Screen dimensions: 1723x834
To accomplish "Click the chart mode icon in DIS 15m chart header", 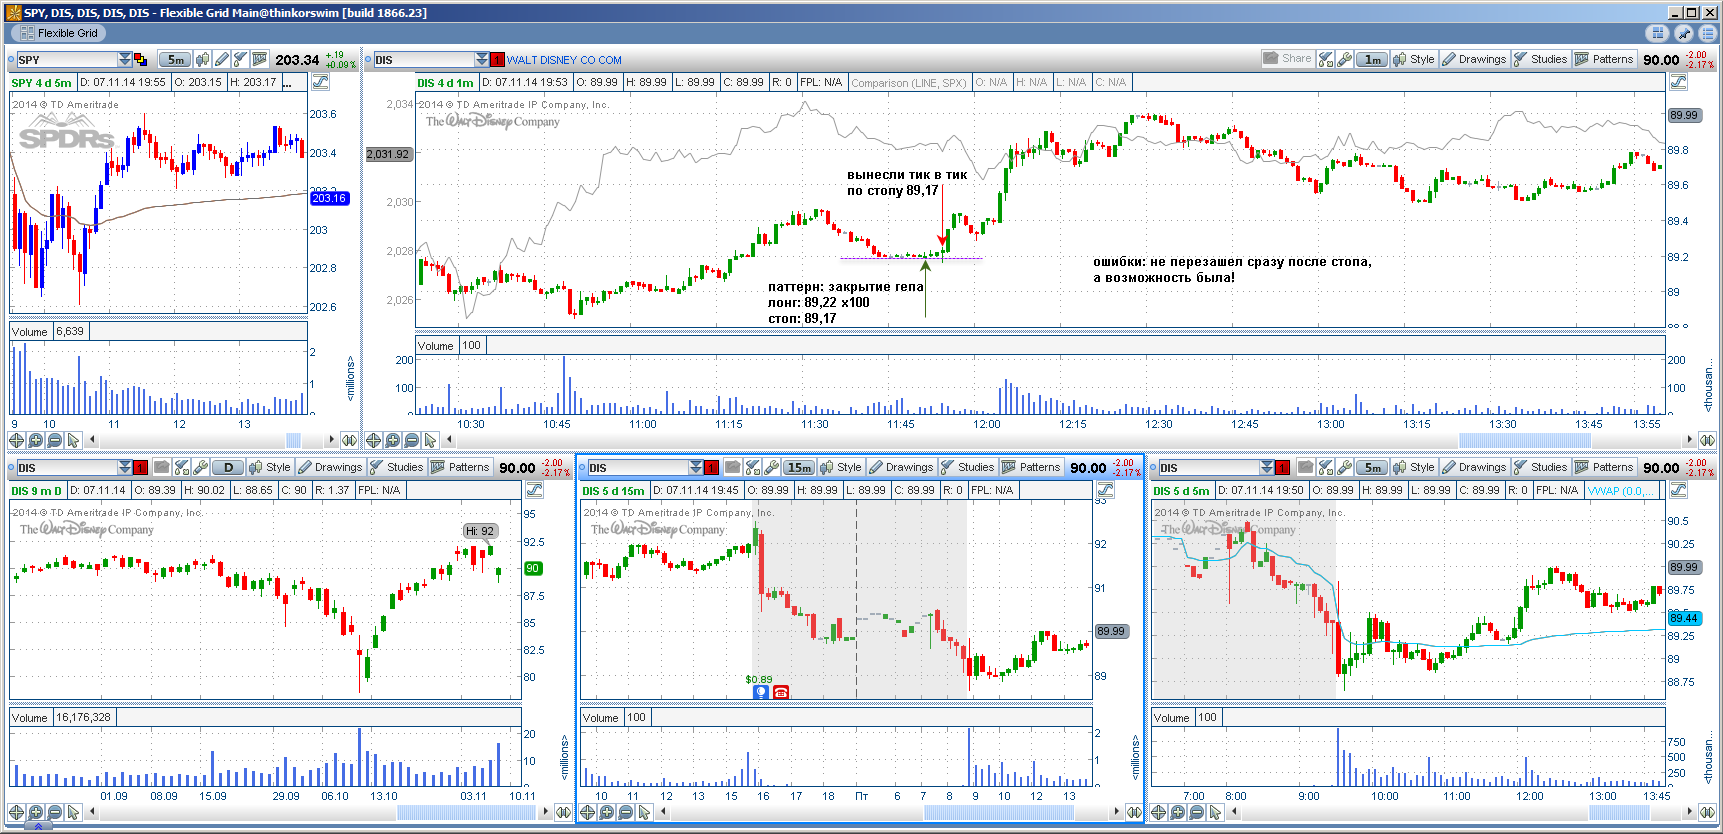I will [x=1106, y=490].
